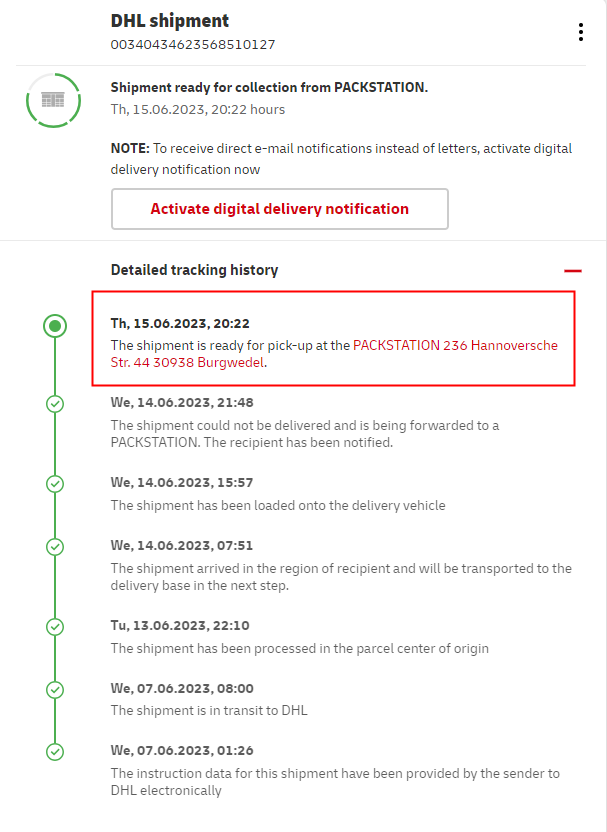Click the current status marker for 15.06.2023
Screen dimensions: 607x832
point(55,325)
